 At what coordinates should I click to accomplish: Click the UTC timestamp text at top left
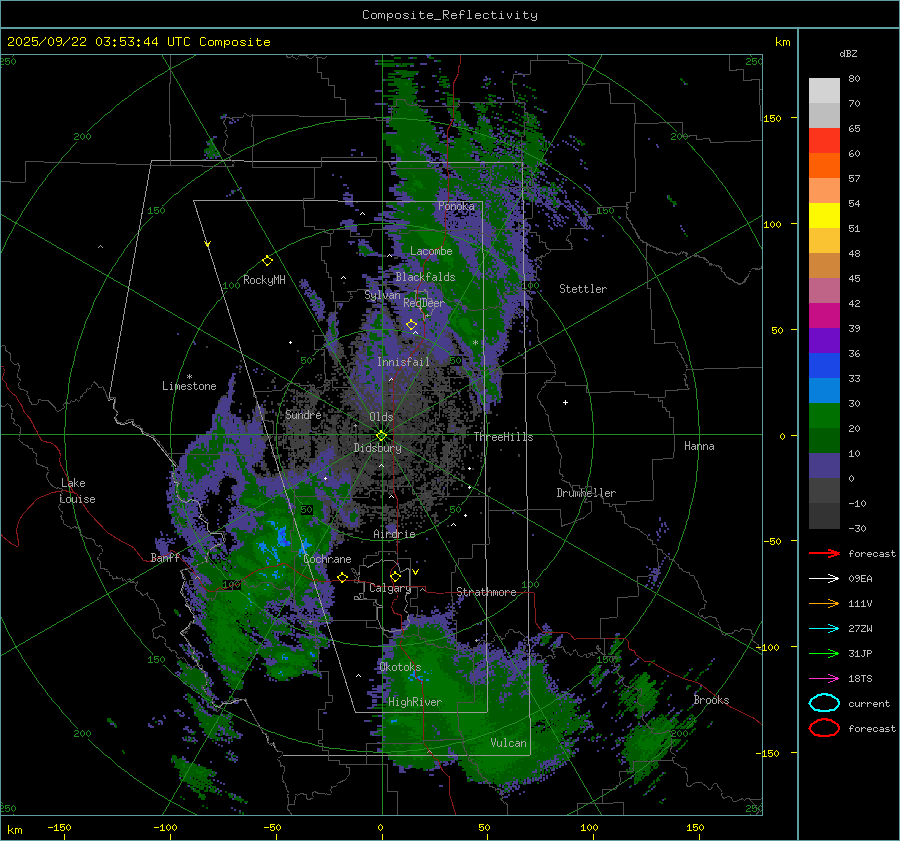tap(139, 42)
